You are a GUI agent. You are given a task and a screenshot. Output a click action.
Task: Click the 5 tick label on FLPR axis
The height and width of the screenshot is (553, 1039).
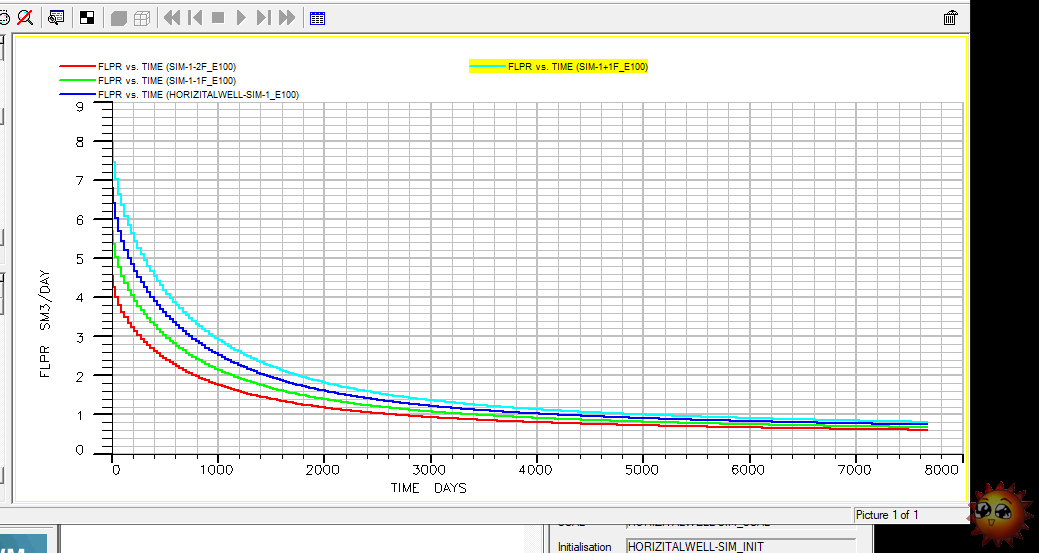click(x=80, y=259)
